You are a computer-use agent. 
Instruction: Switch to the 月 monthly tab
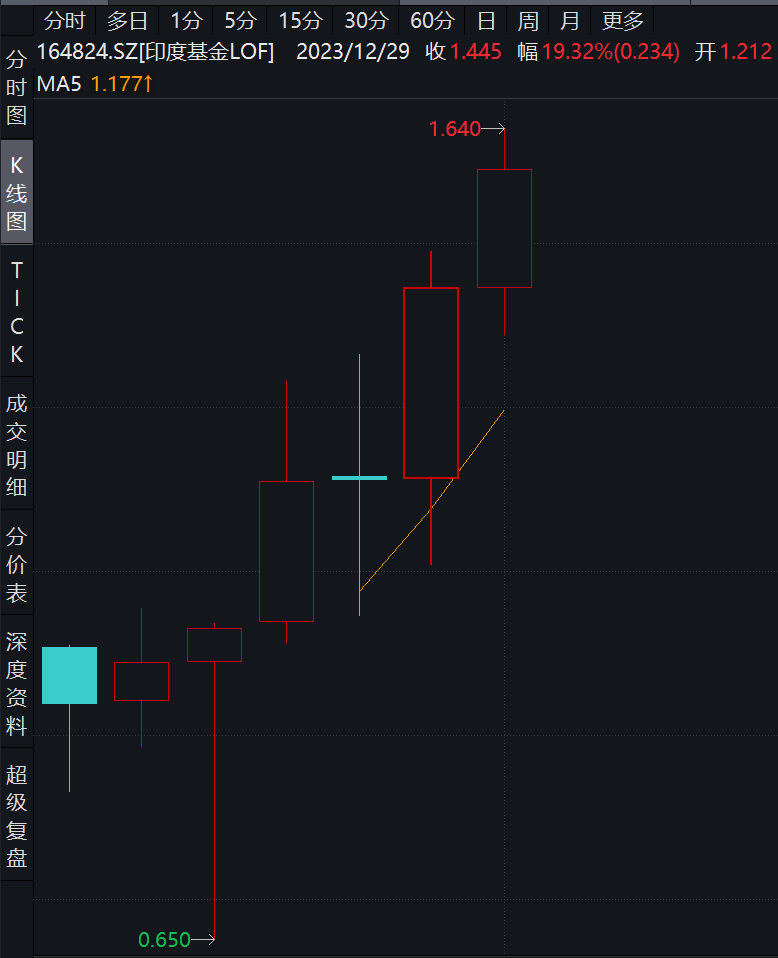click(570, 21)
